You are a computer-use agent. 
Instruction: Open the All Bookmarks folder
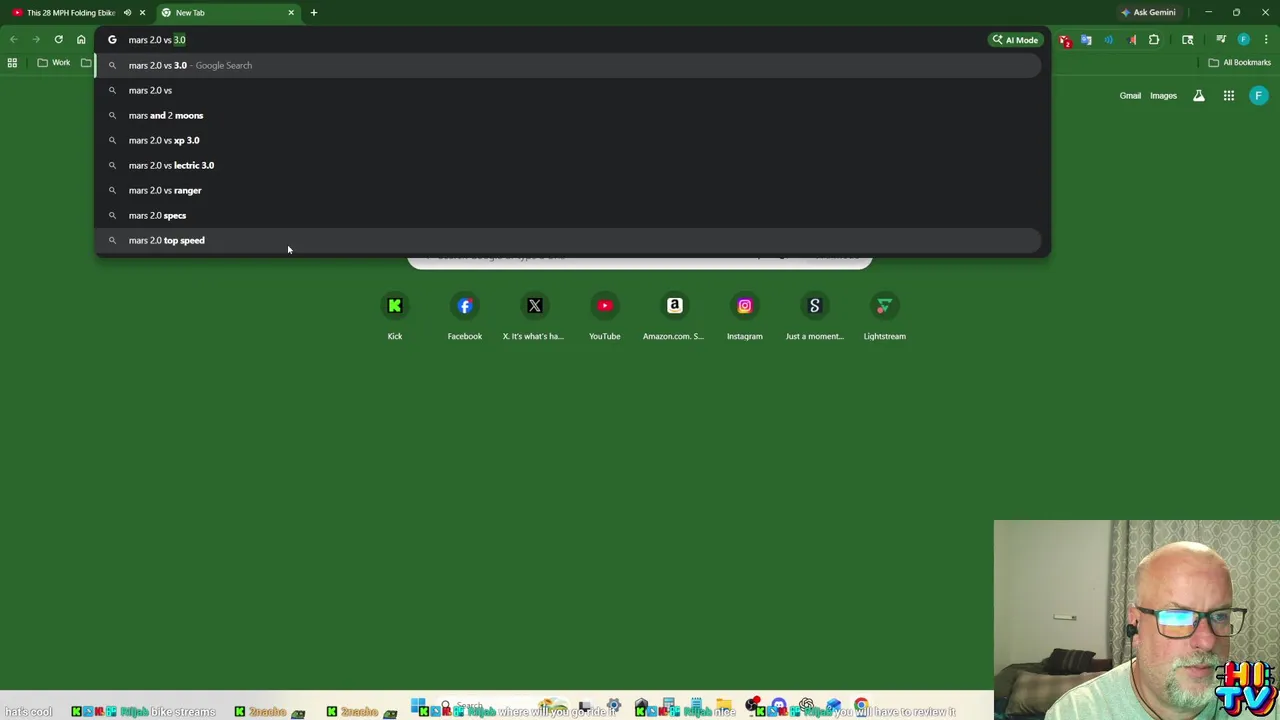[x=1239, y=63]
